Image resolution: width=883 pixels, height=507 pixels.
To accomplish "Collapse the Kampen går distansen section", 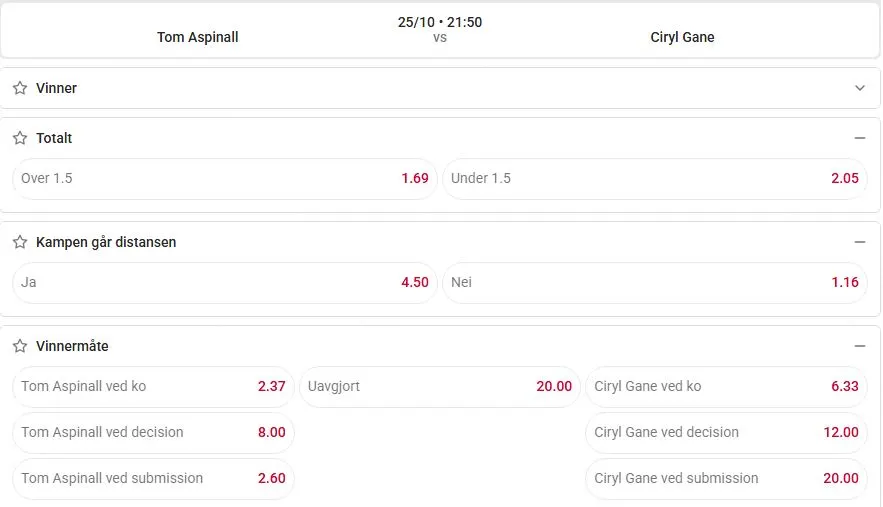I will 860,242.
